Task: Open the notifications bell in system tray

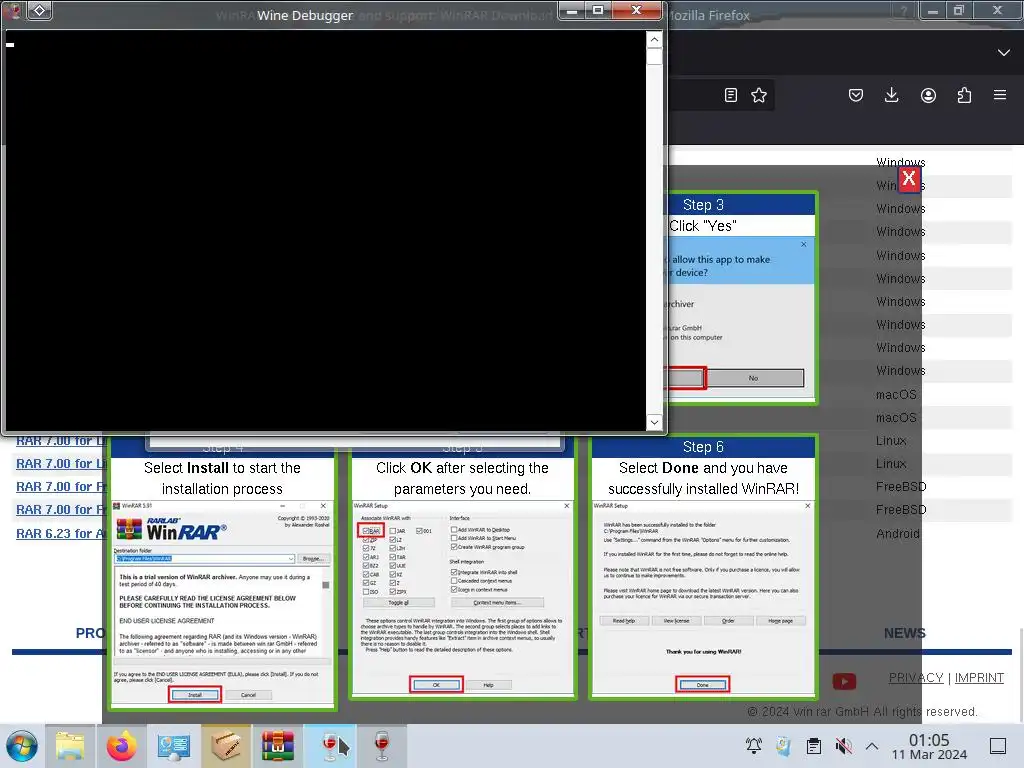Action: [754, 746]
